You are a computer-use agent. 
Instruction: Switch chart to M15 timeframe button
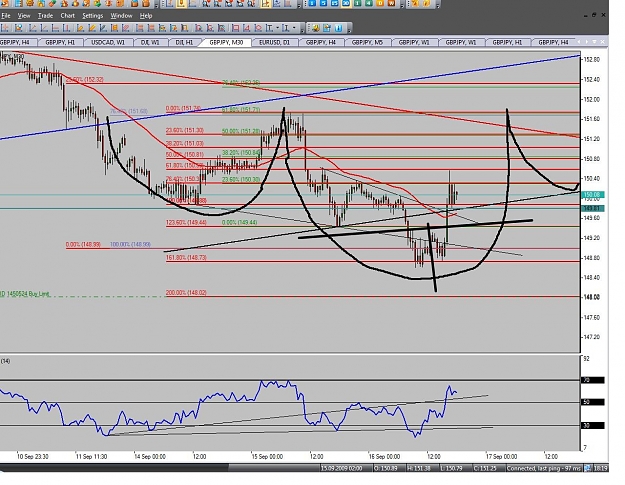pyautogui.click(x=334, y=4)
